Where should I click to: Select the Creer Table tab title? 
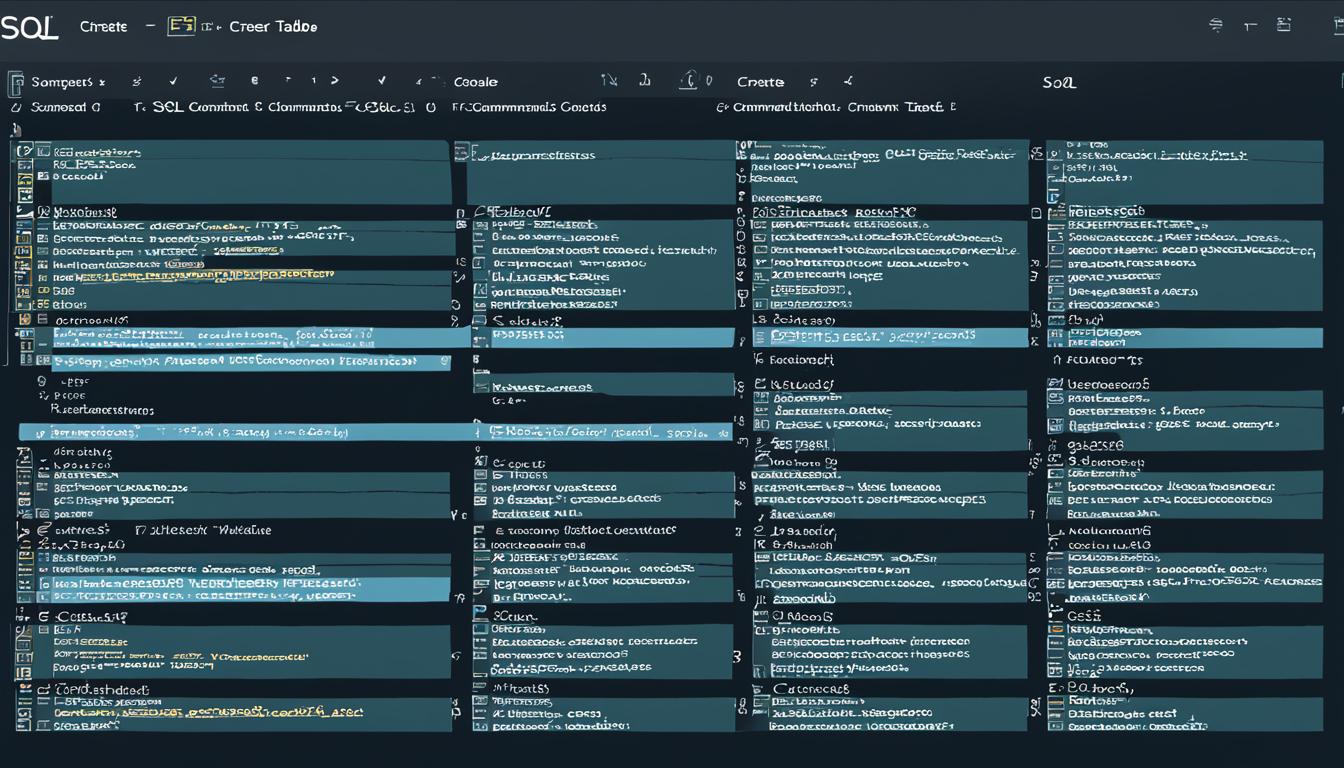tap(273, 27)
